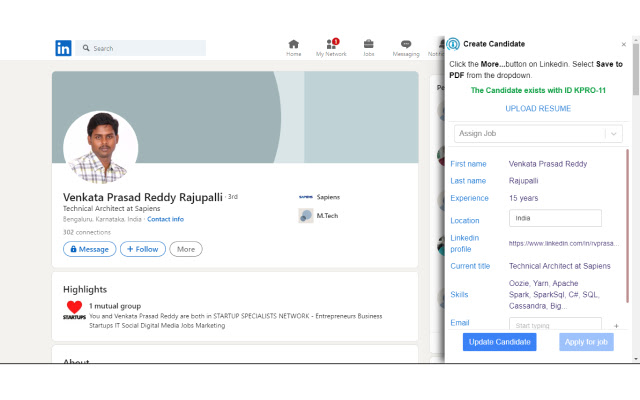Click the candidate form scrollbar
The width and height of the screenshot is (640, 400).
pyautogui.click(x=627, y=226)
